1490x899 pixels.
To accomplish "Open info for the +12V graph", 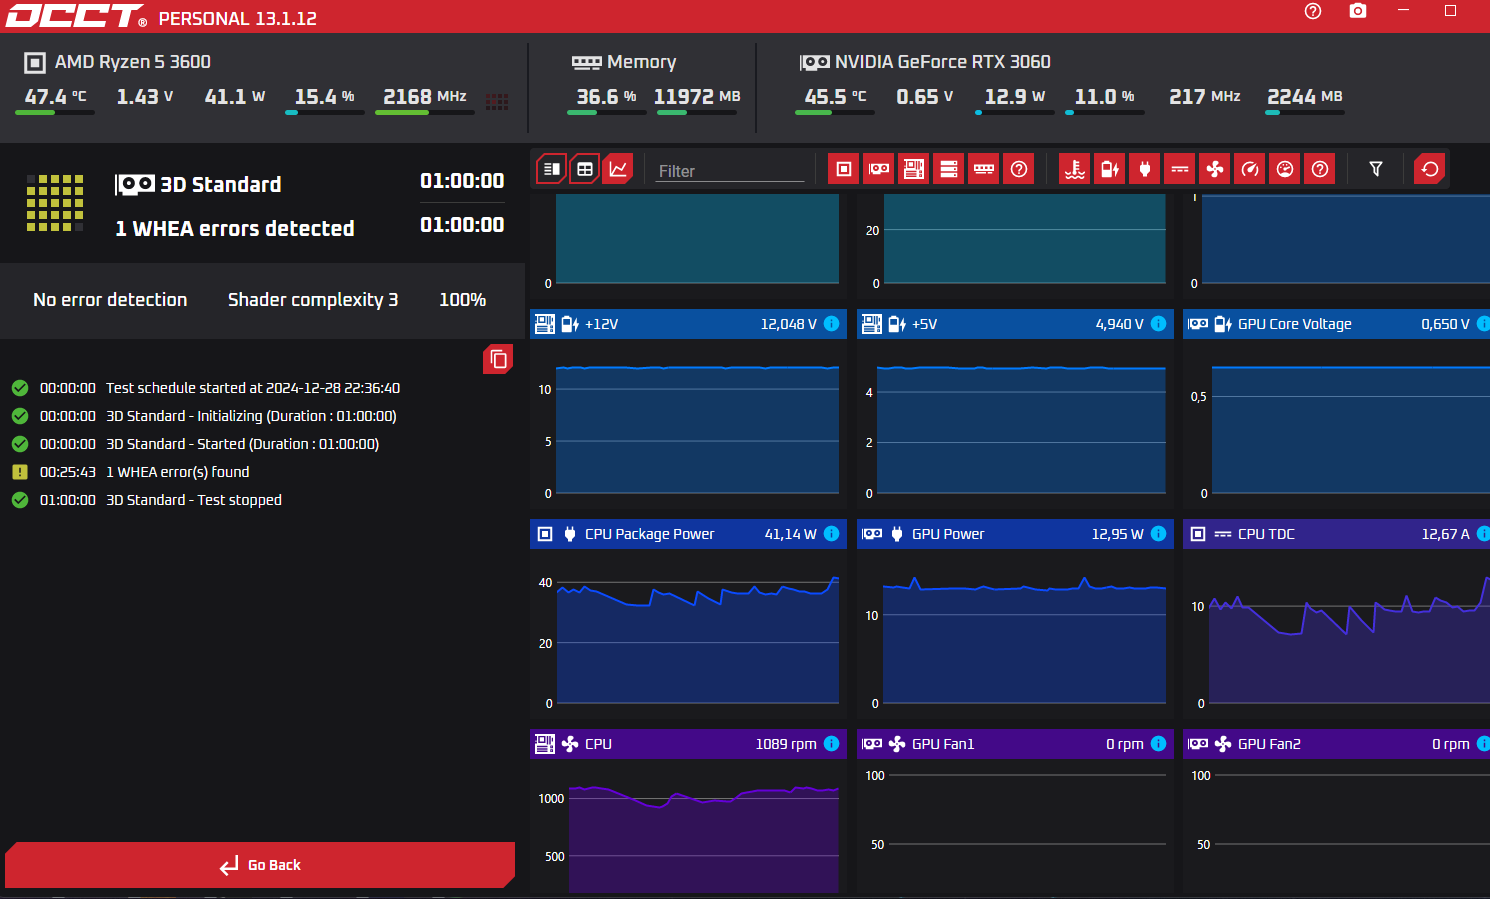I will pos(831,324).
